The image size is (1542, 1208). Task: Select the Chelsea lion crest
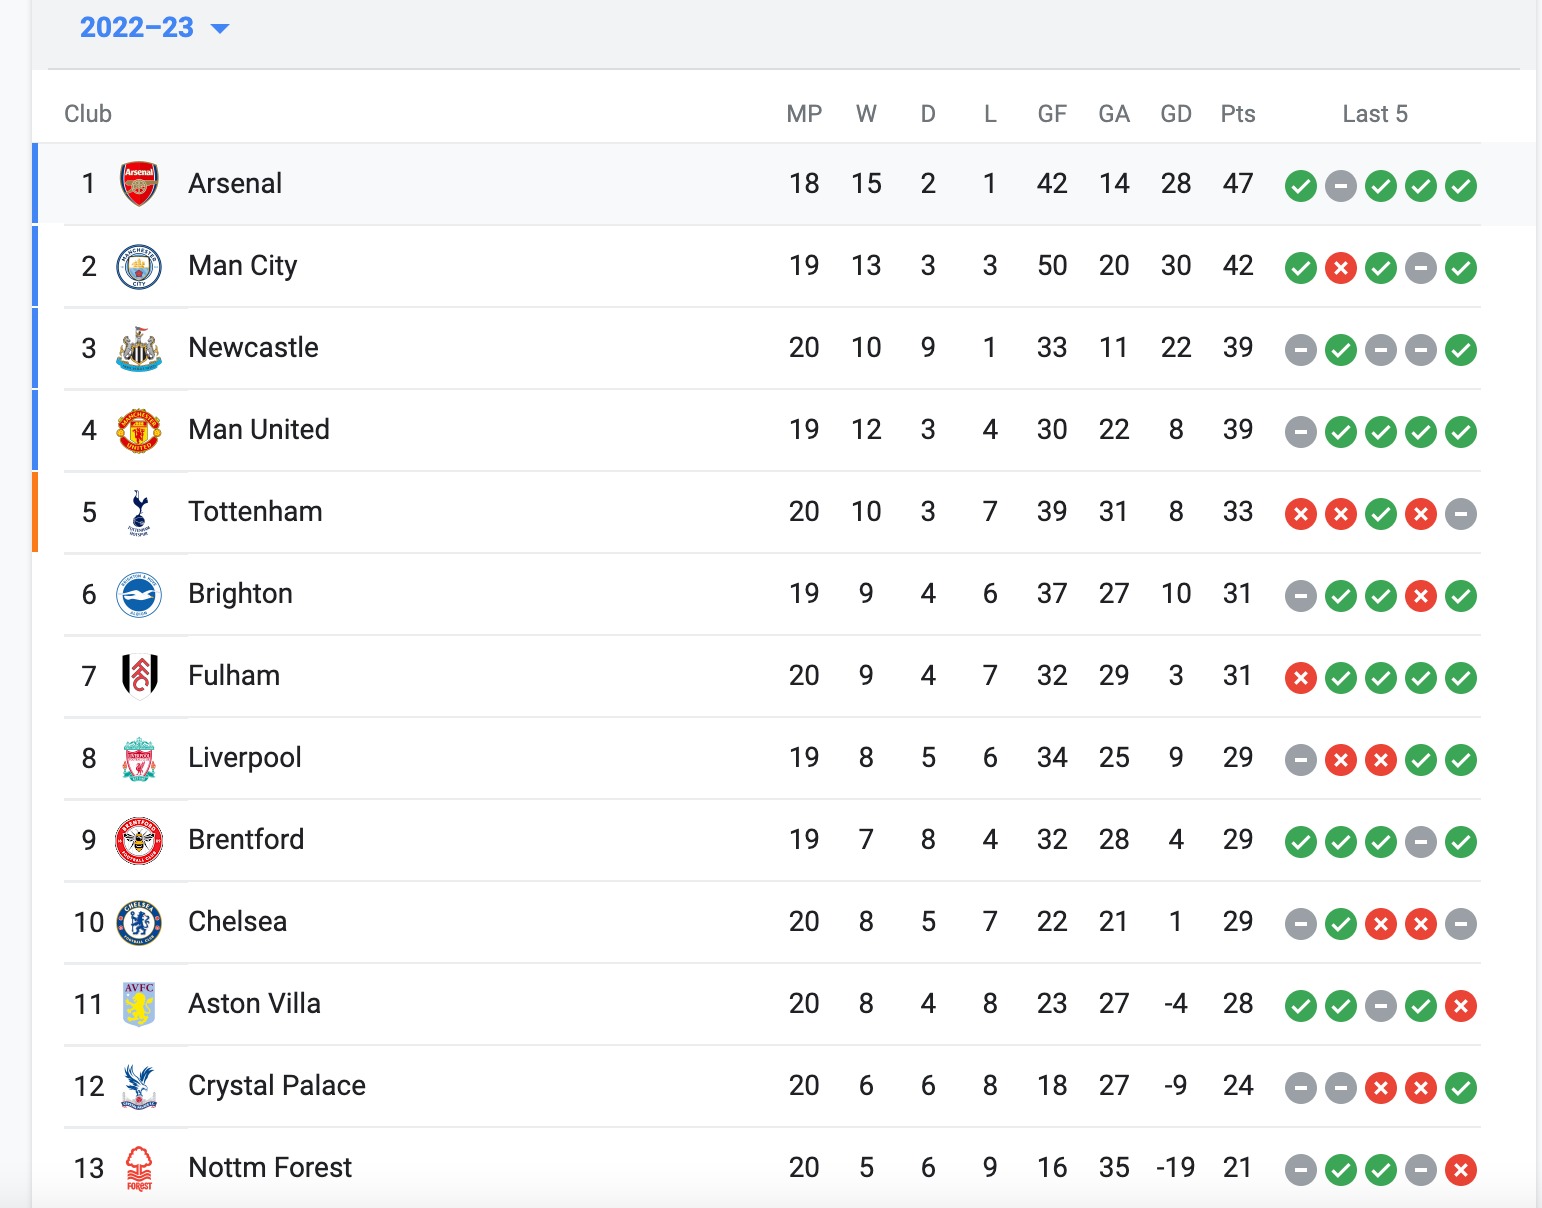[139, 922]
